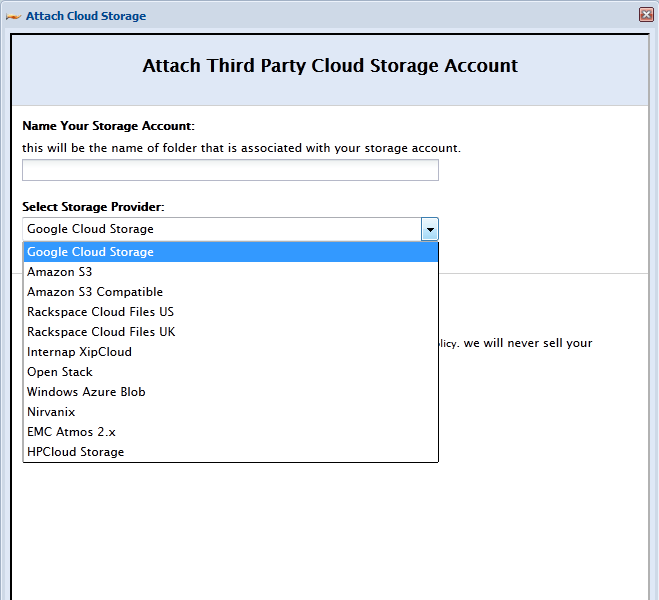Select Windows Azure Blob option

[x=231, y=392]
